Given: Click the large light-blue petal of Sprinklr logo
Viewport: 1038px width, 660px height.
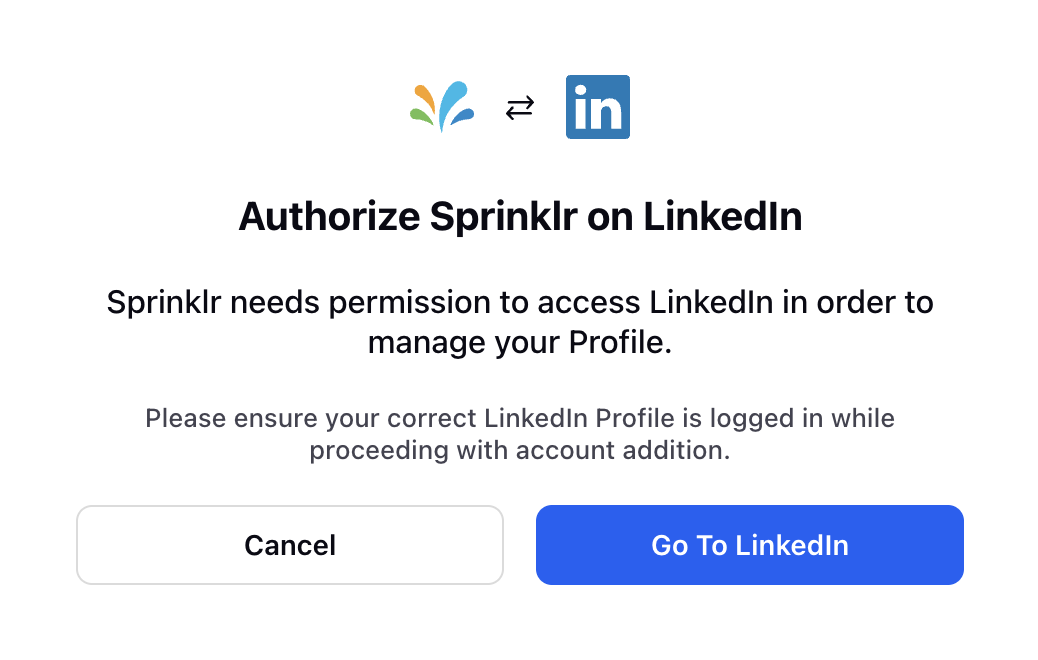Looking at the screenshot, I should coord(453,103).
